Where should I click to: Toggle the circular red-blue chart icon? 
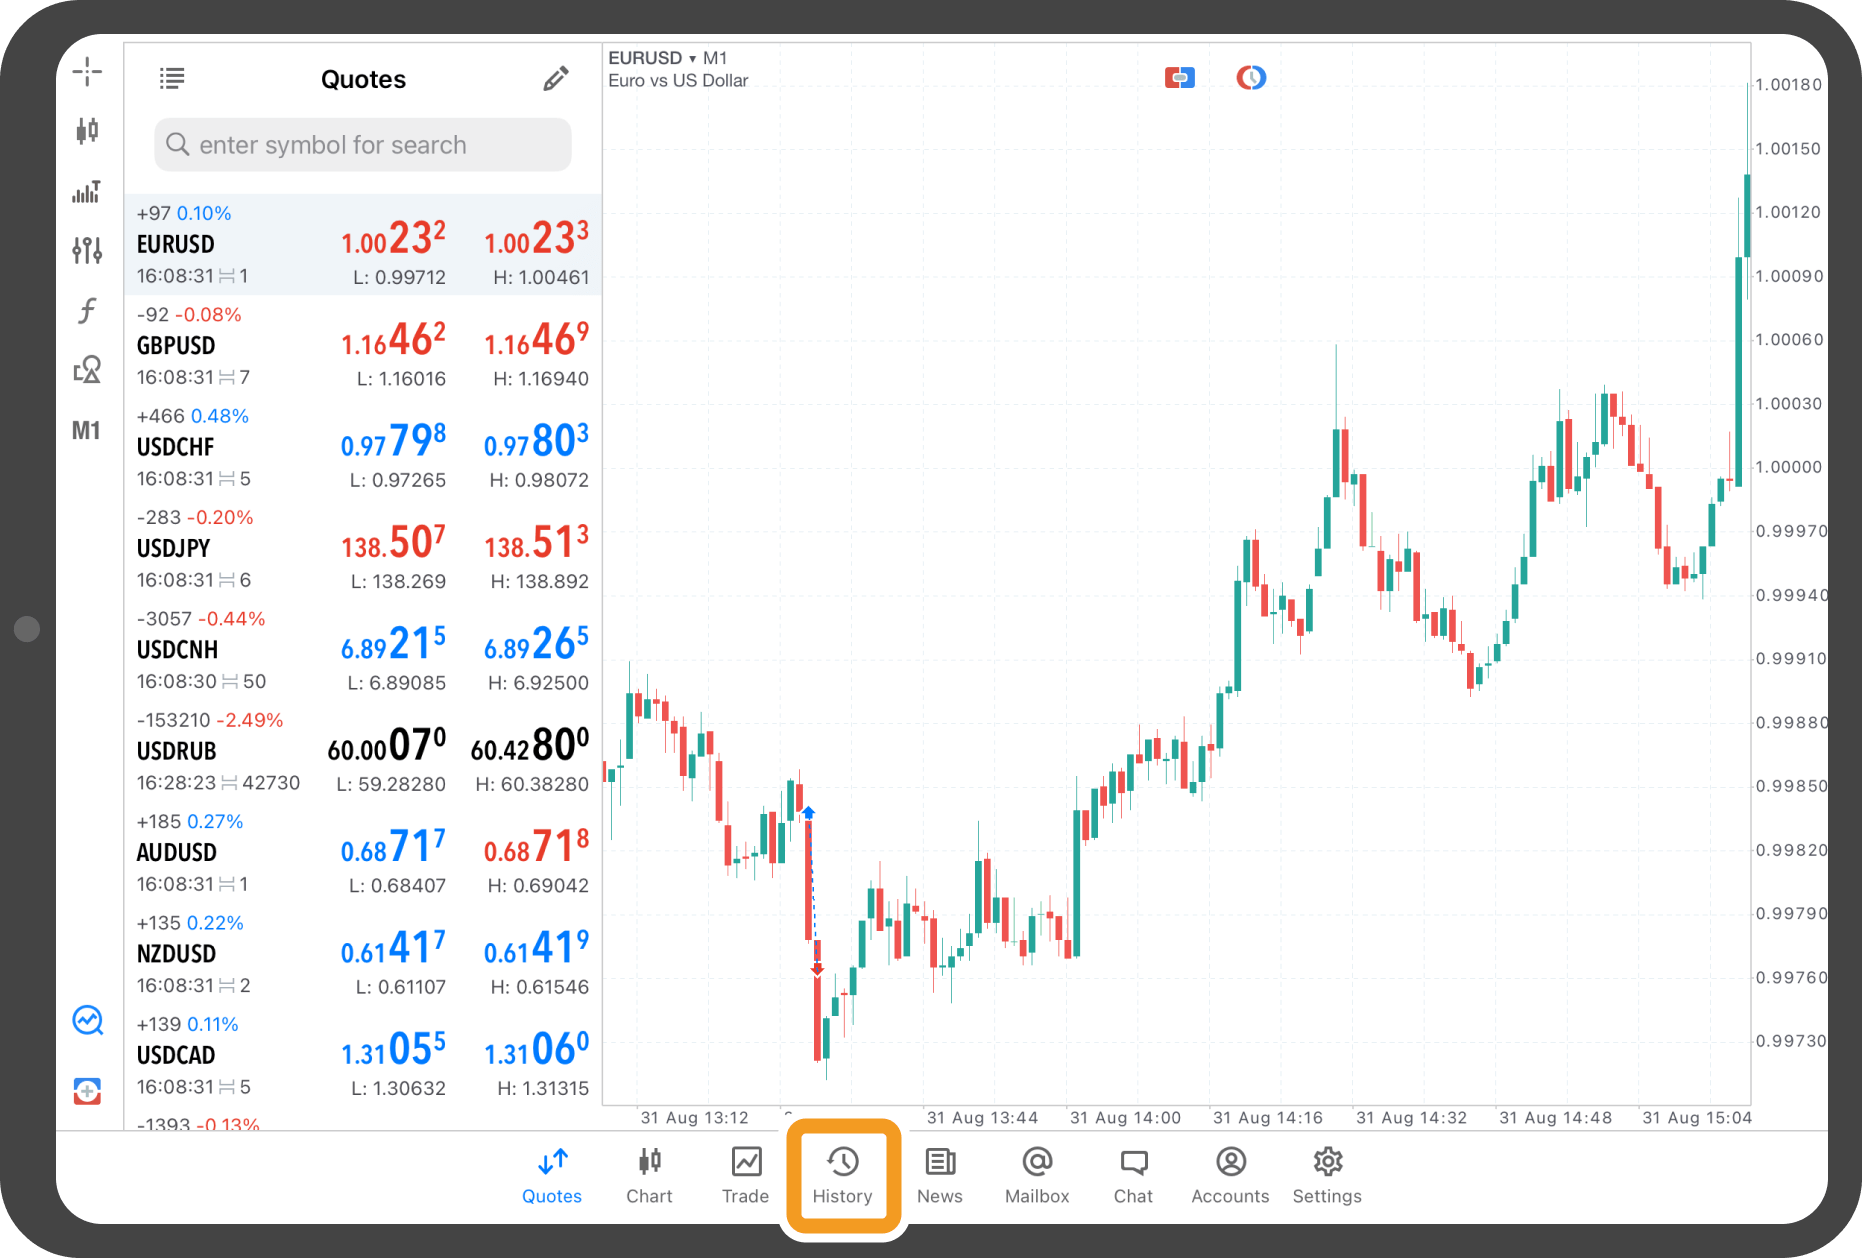pos(1251,77)
